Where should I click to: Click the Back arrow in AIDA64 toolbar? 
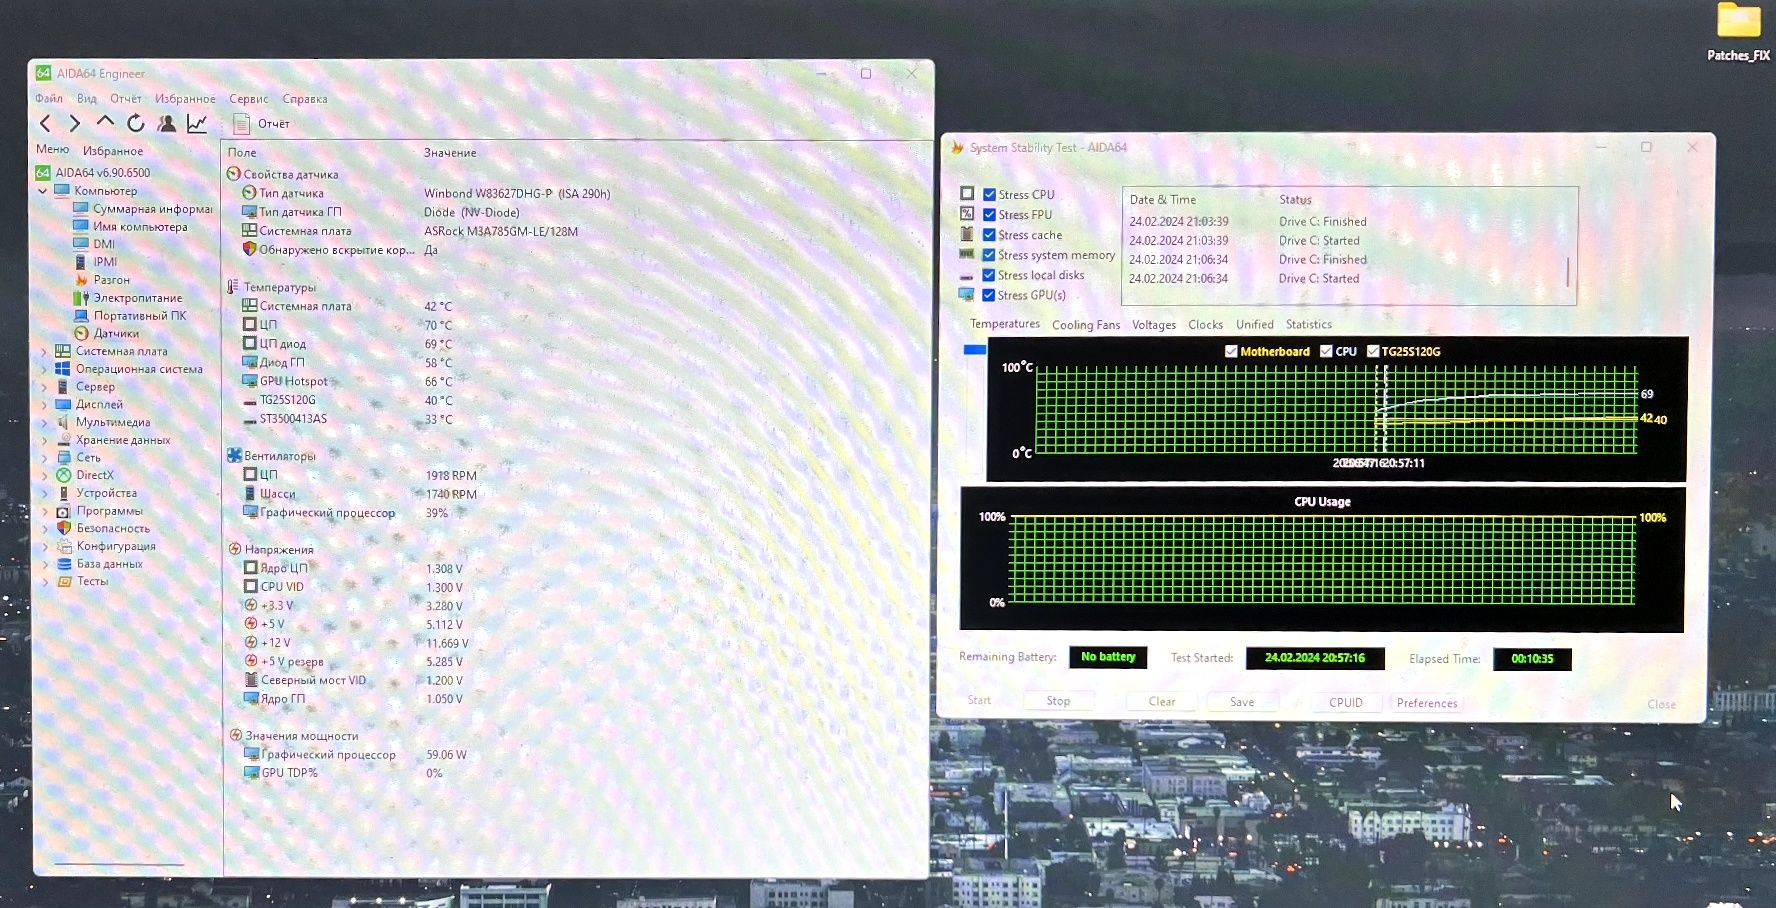[45, 123]
